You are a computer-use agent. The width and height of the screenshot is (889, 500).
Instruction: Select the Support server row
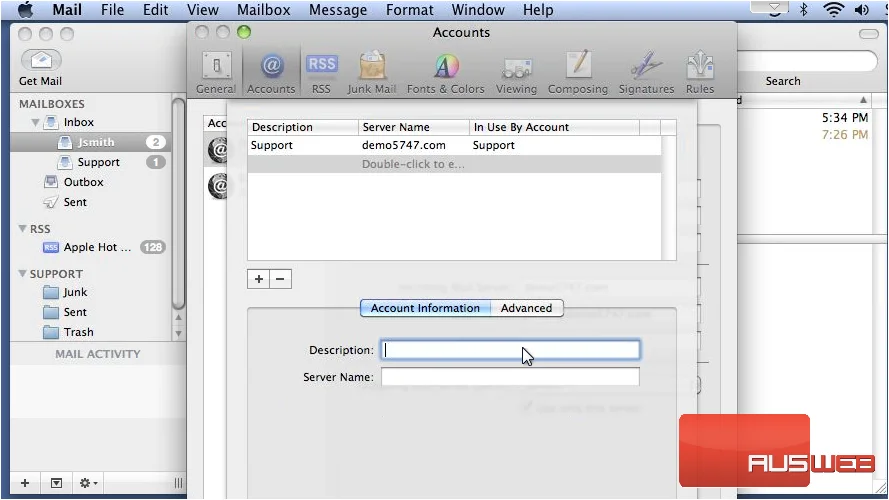click(x=454, y=145)
